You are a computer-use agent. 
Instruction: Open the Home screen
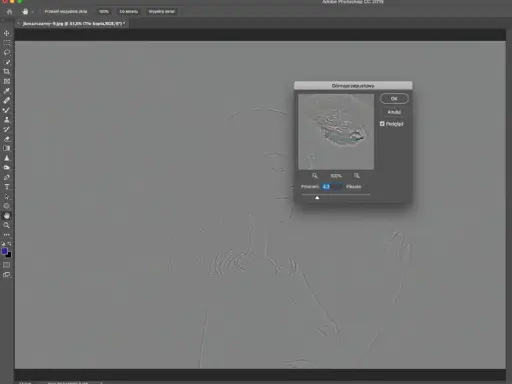[9, 12]
